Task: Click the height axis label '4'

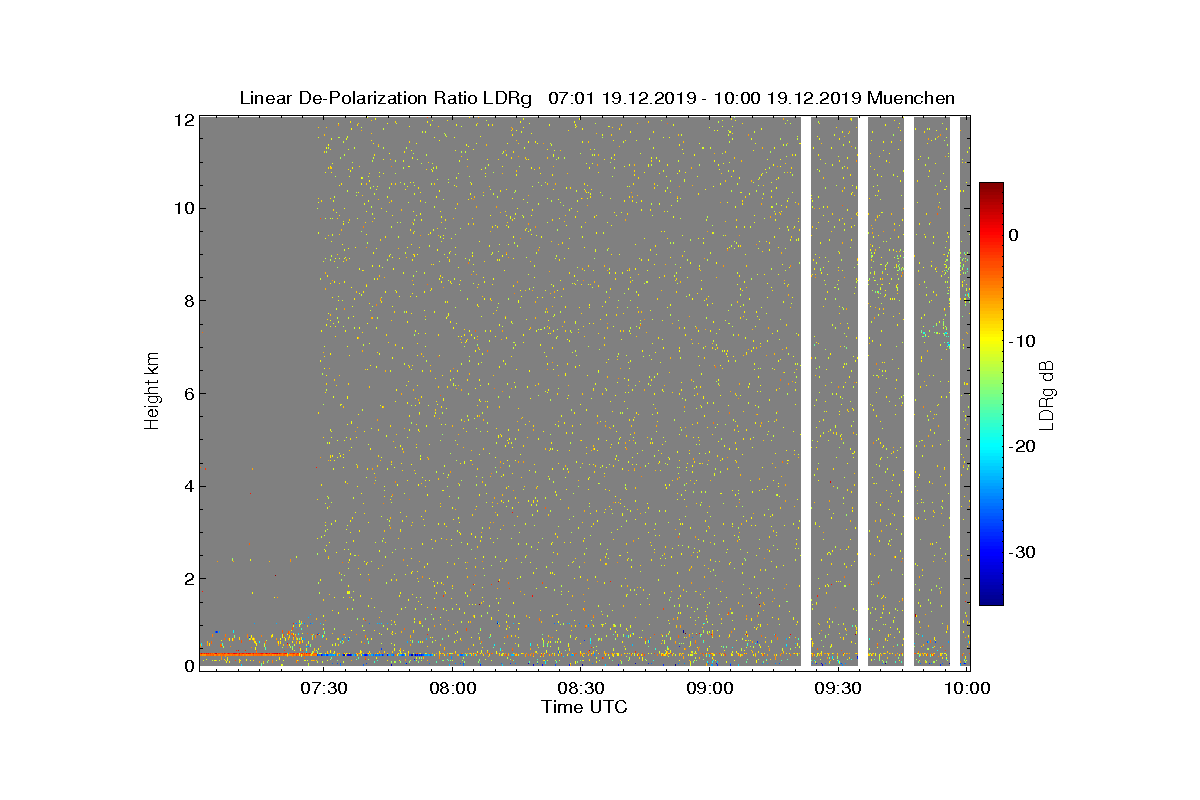Action: click(x=188, y=486)
